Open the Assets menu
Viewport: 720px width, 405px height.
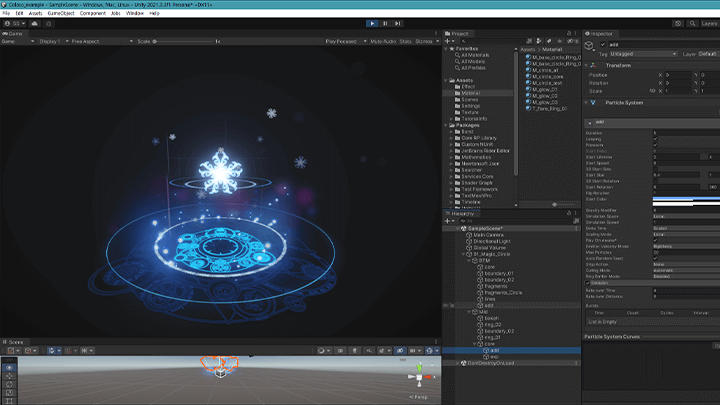(x=35, y=13)
